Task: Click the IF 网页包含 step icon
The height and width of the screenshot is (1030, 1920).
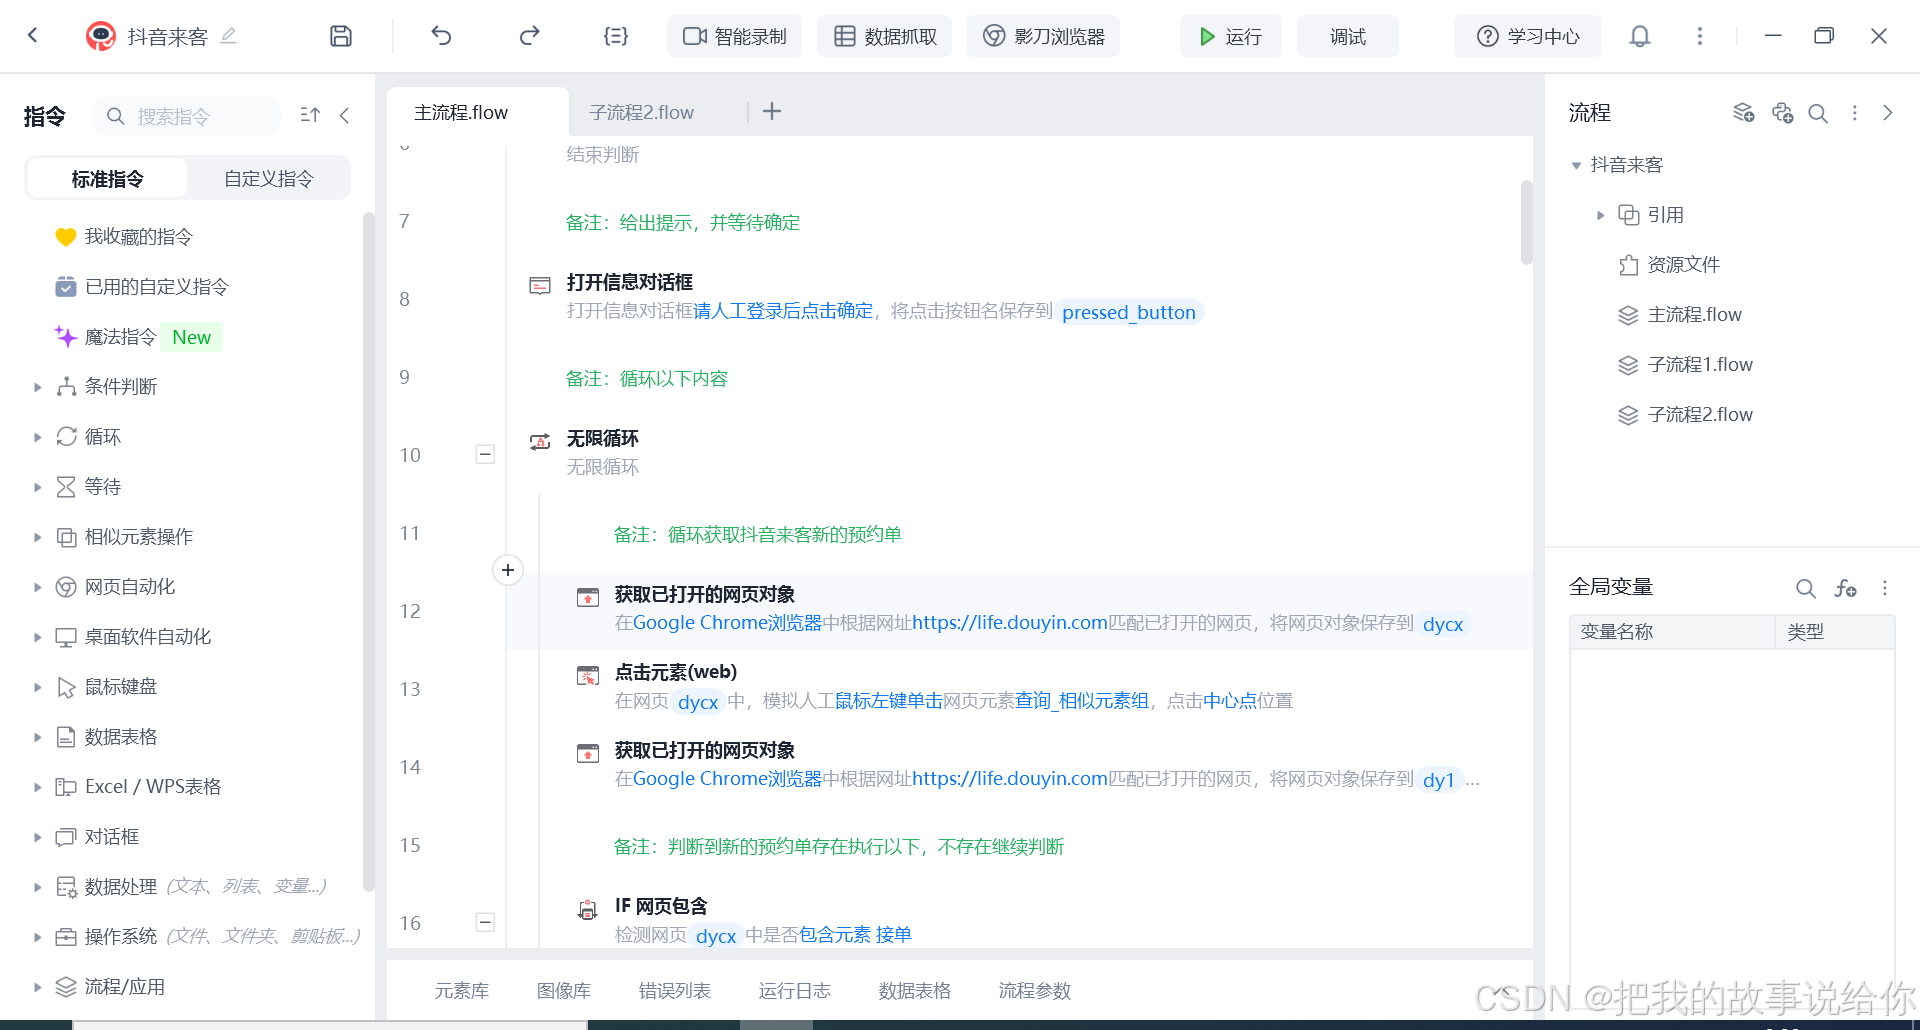Action: (588, 910)
